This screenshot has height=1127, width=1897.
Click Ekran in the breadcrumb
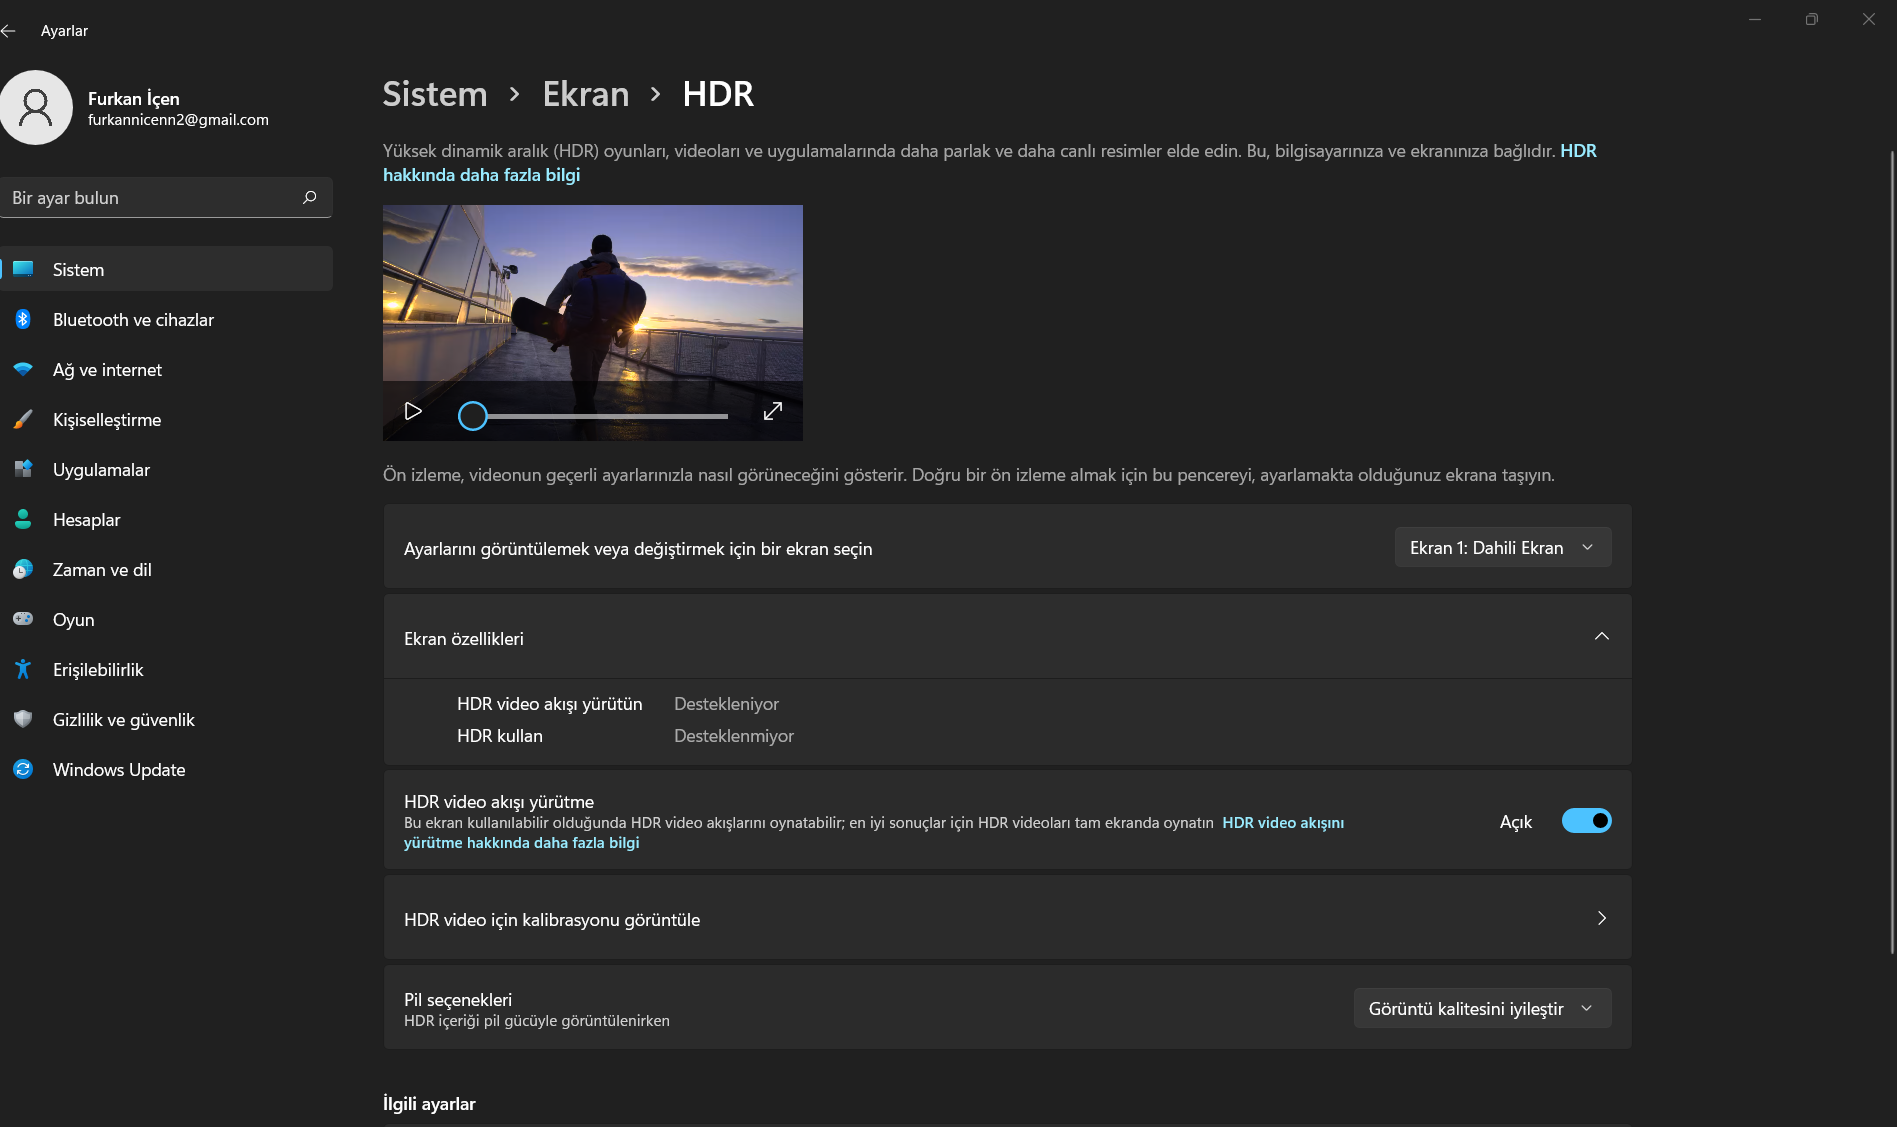(586, 94)
